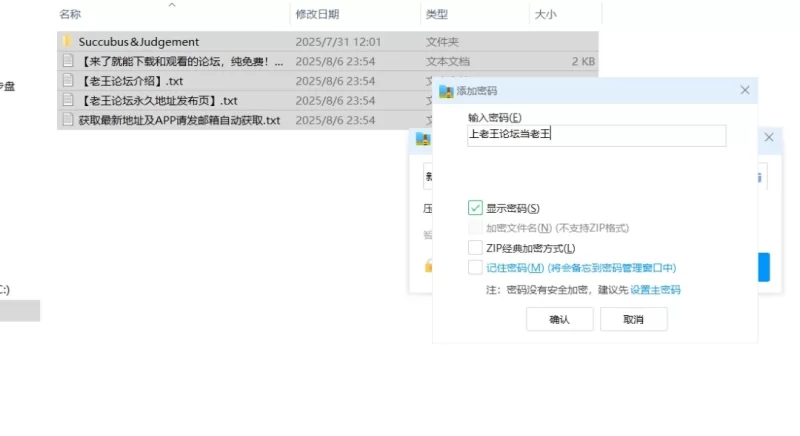Click the 记住密码(M) blue link text
Screen dimensions: 800x436
pos(581,268)
